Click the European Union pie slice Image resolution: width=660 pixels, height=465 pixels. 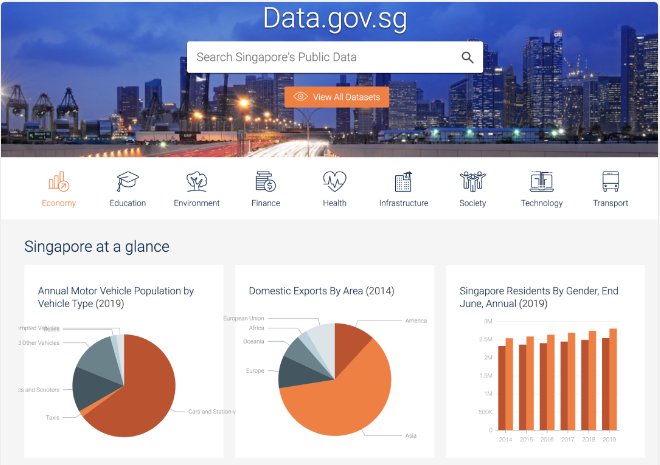pyautogui.click(x=323, y=339)
